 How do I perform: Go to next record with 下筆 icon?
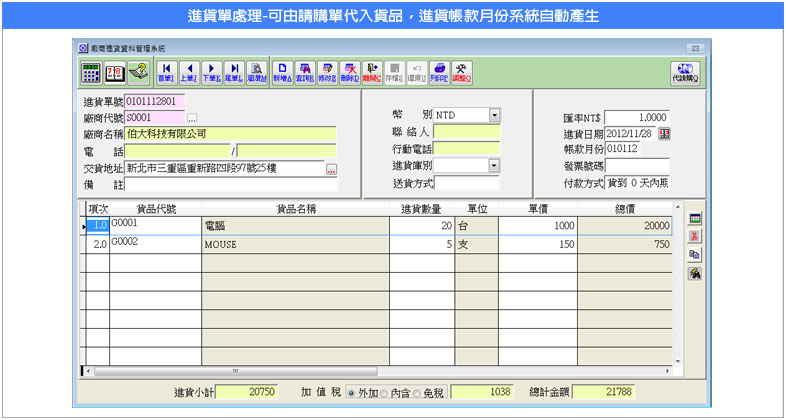pos(211,71)
